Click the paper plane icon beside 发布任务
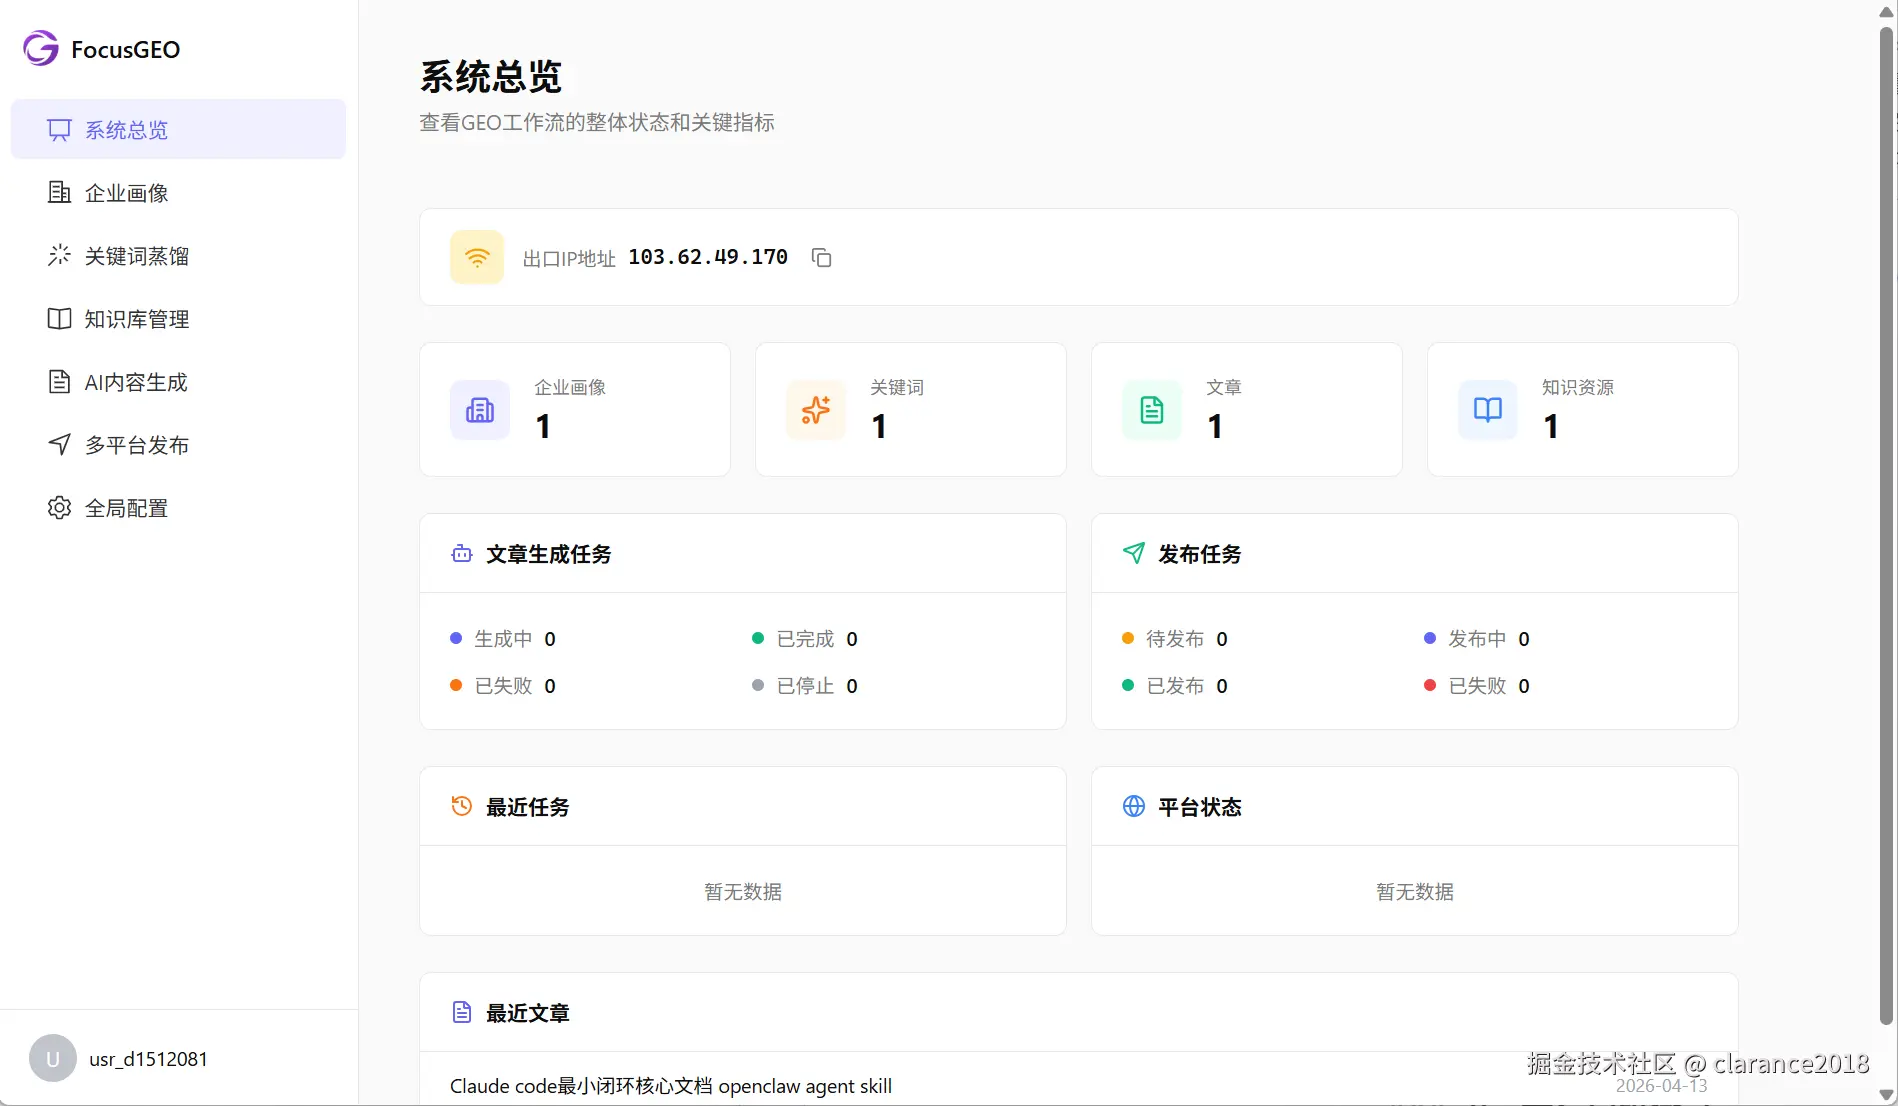 (x=1134, y=554)
